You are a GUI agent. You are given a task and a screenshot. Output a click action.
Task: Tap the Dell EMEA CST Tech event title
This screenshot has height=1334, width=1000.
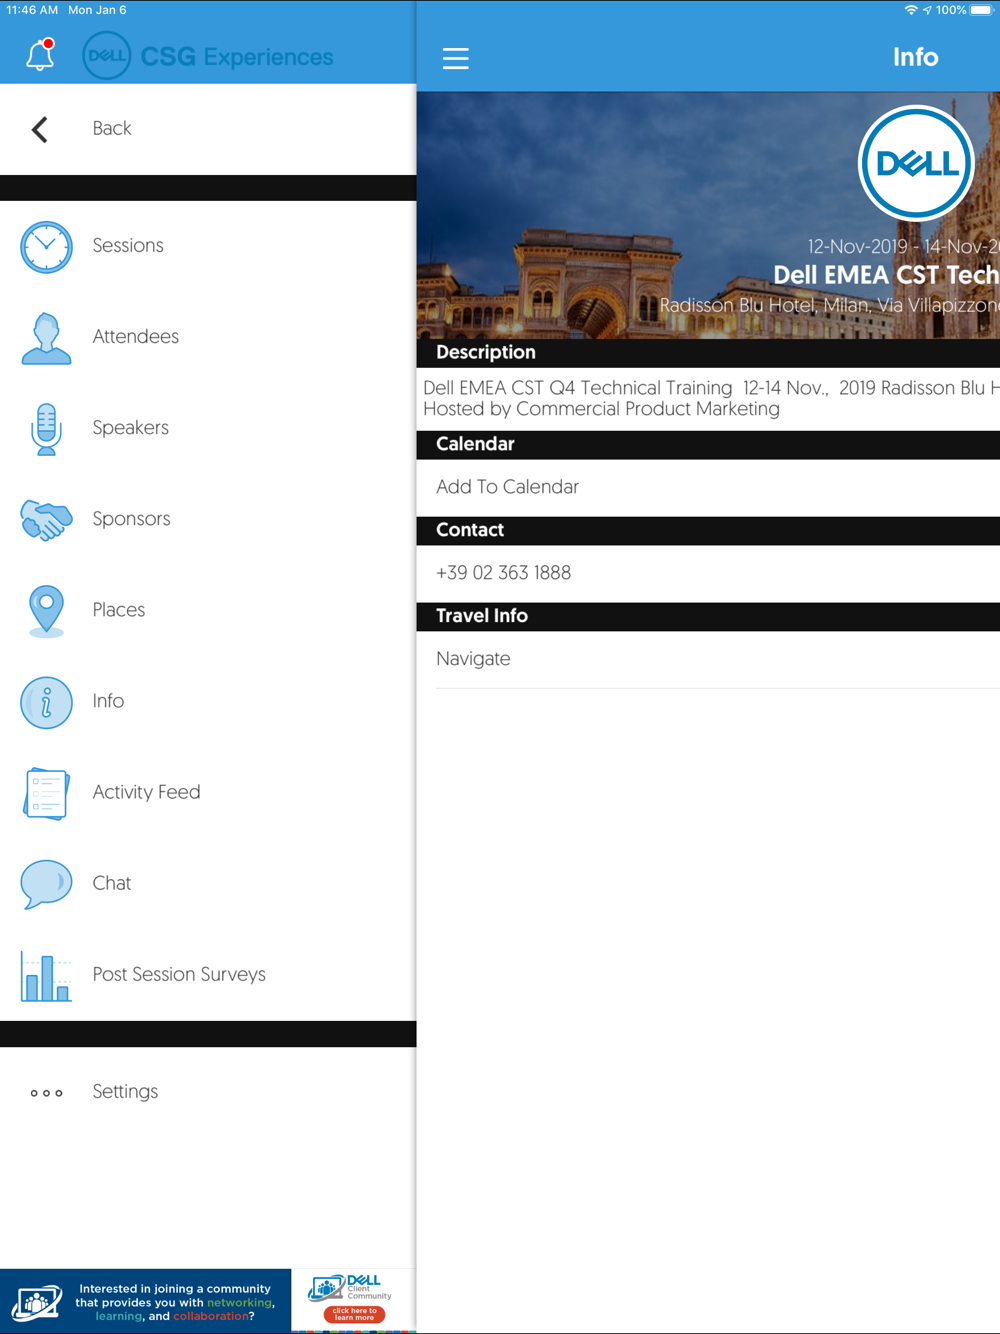(886, 275)
